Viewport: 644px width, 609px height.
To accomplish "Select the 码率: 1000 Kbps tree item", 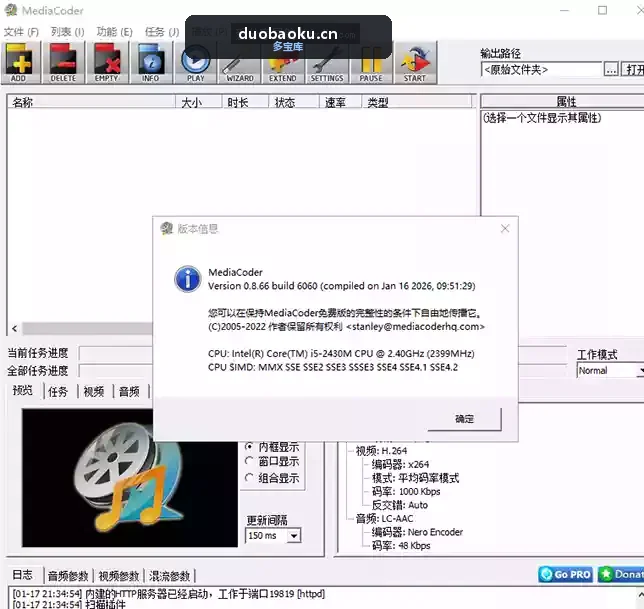I will click(x=406, y=492).
